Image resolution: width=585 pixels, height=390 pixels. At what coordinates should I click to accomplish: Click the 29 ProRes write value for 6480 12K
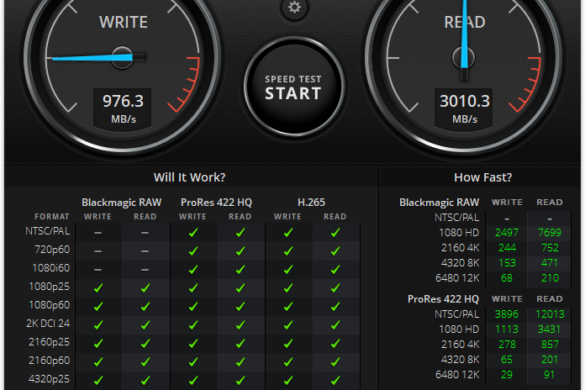tap(507, 375)
